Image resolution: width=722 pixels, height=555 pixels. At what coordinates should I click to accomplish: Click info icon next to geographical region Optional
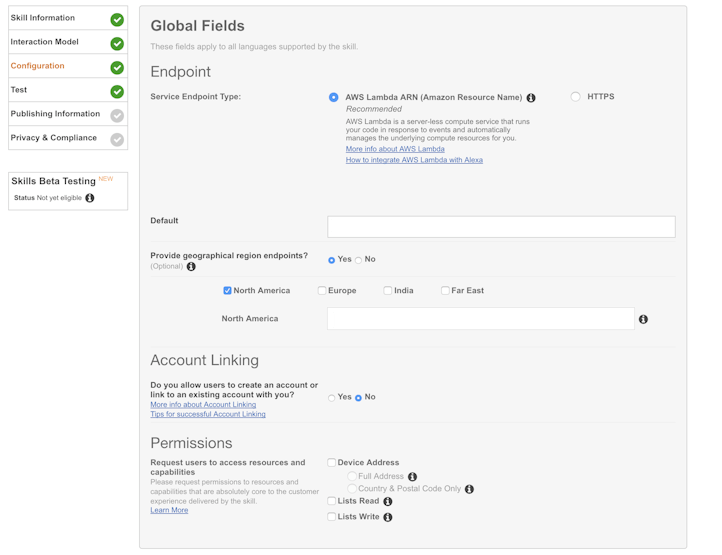191,267
